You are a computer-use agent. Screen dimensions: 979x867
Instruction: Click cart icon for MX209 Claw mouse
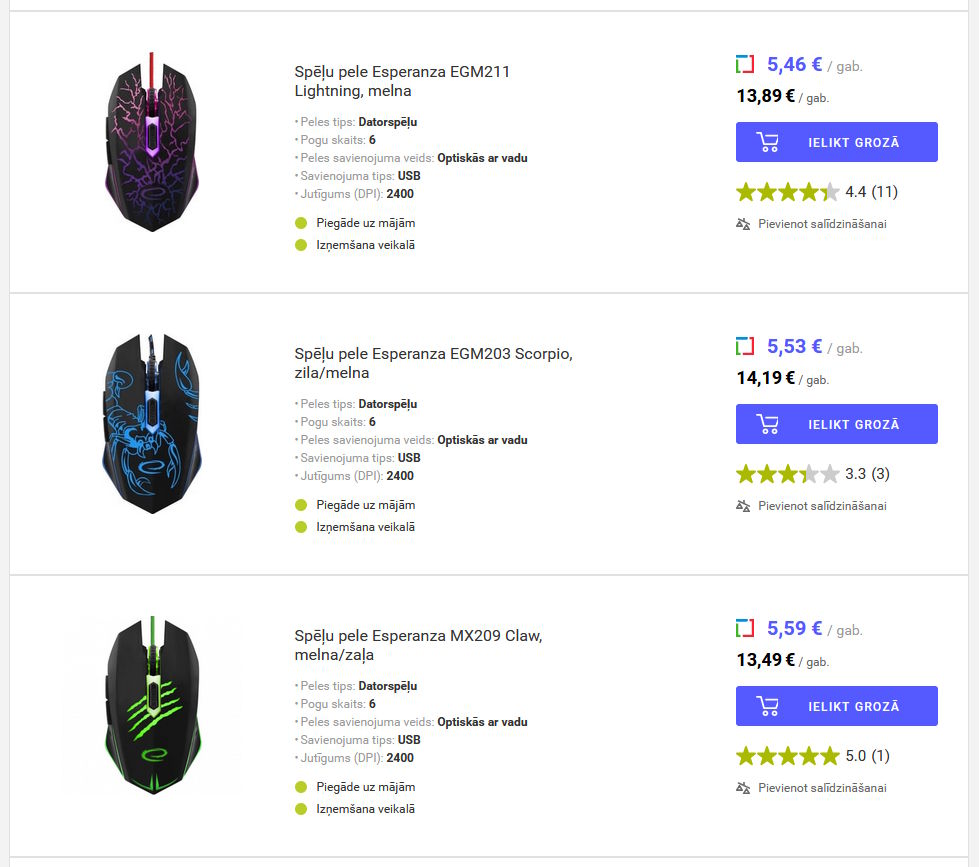coord(768,706)
